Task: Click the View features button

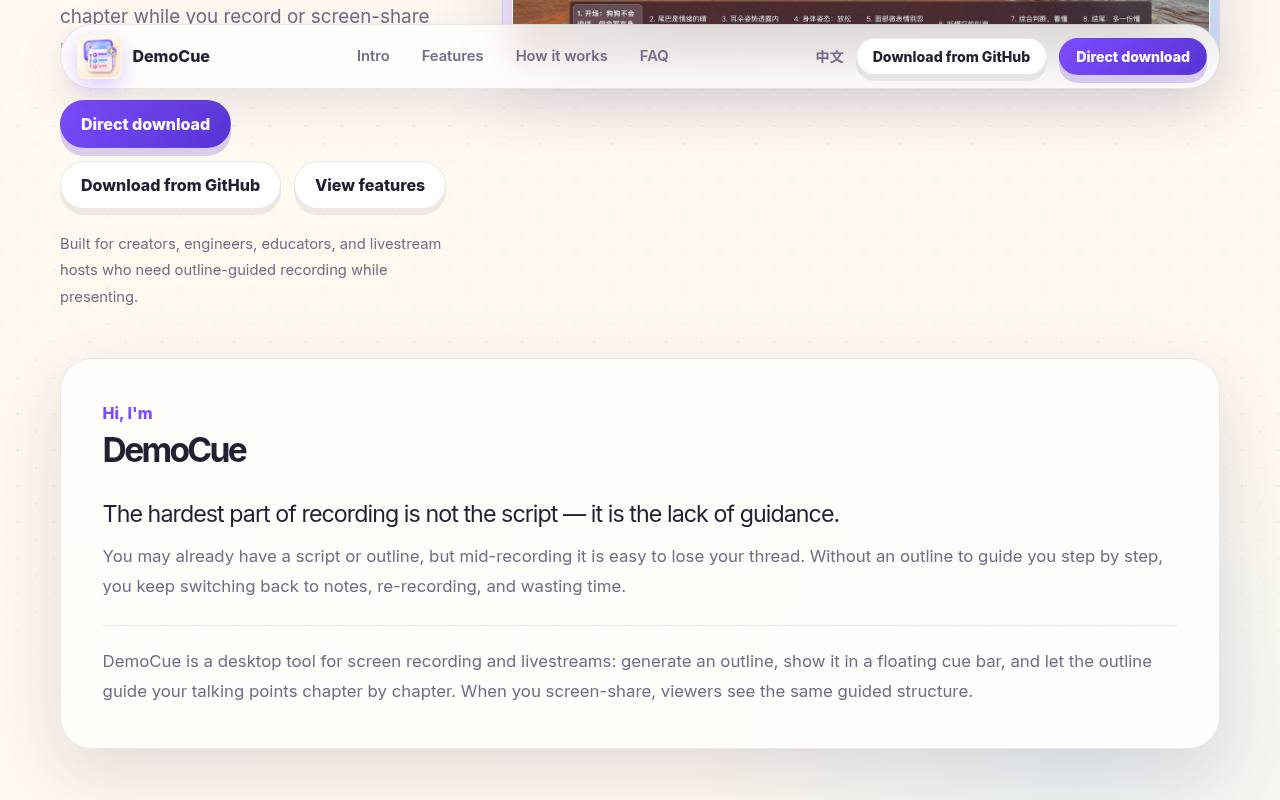Action: coord(370,185)
